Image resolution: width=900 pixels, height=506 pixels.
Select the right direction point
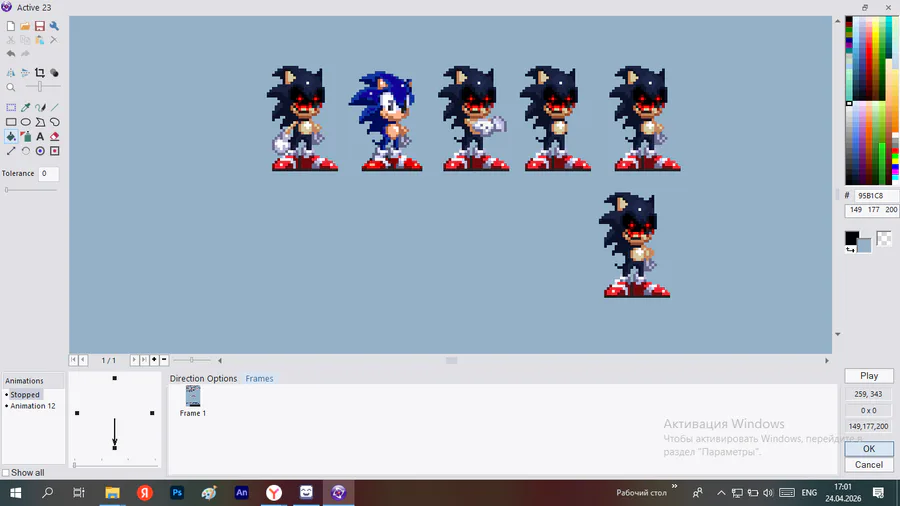pos(152,413)
